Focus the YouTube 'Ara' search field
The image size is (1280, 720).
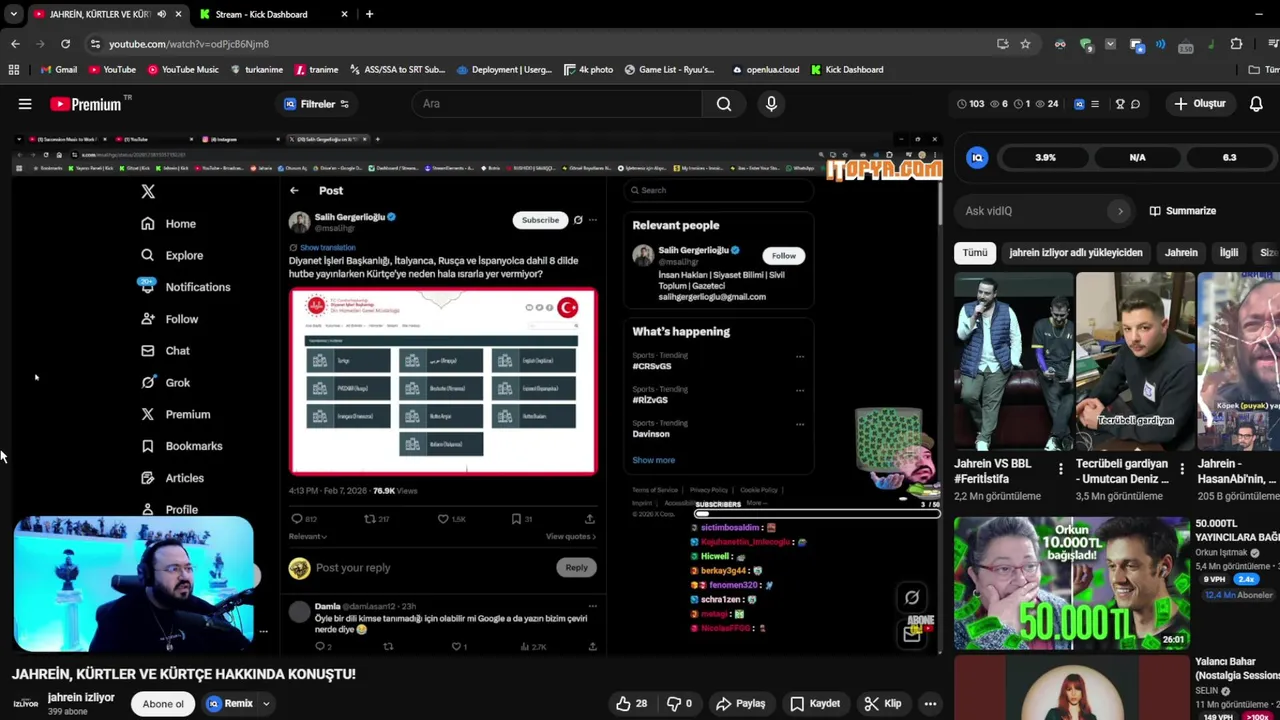555,104
